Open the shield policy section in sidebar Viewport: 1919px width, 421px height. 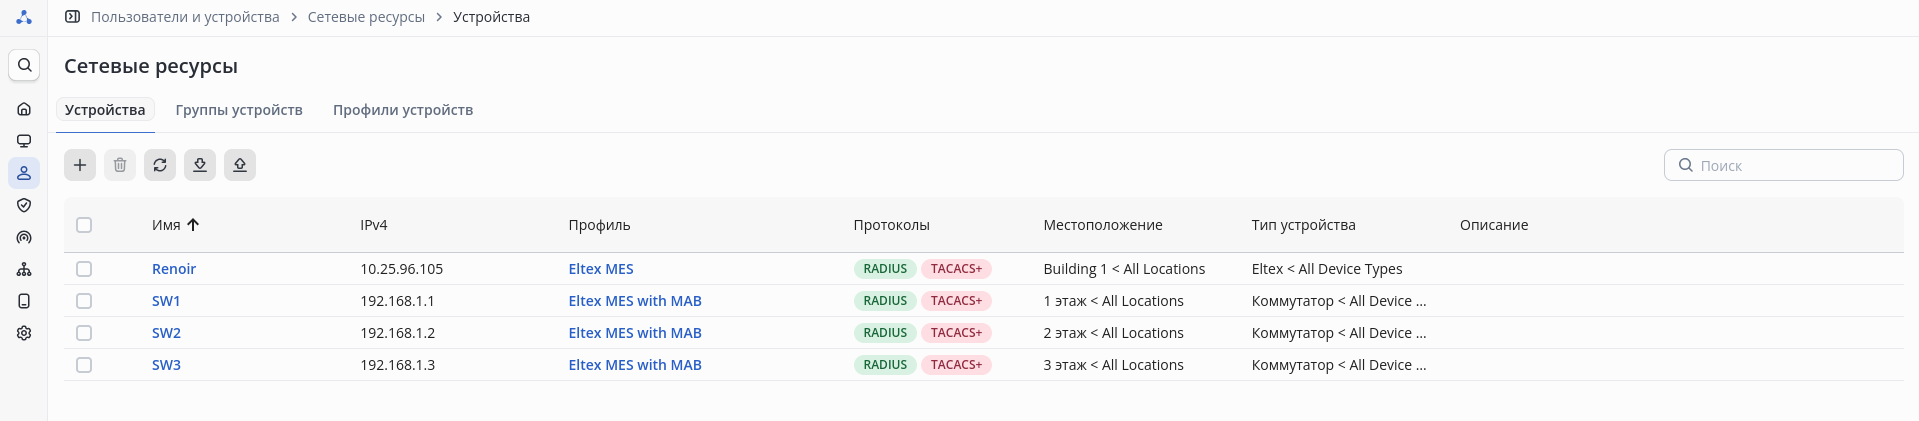(x=24, y=205)
